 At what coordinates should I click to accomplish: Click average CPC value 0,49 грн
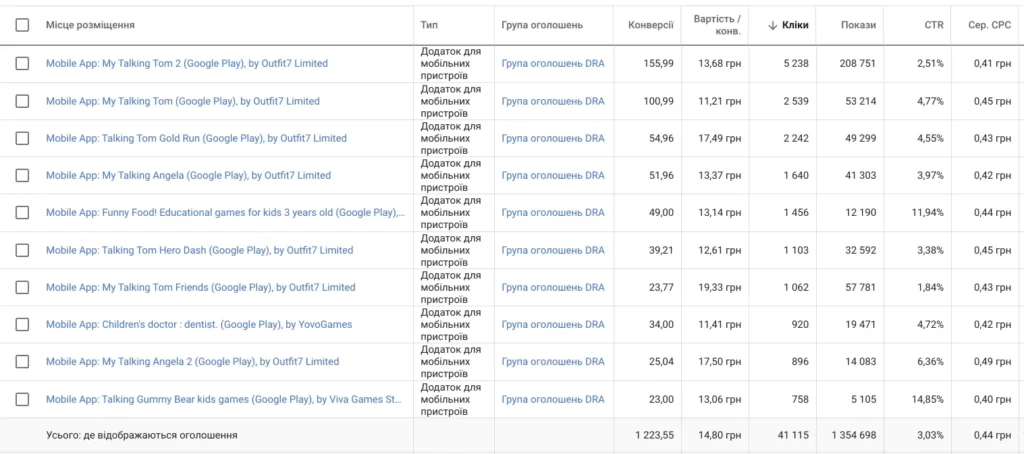coord(991,362)
